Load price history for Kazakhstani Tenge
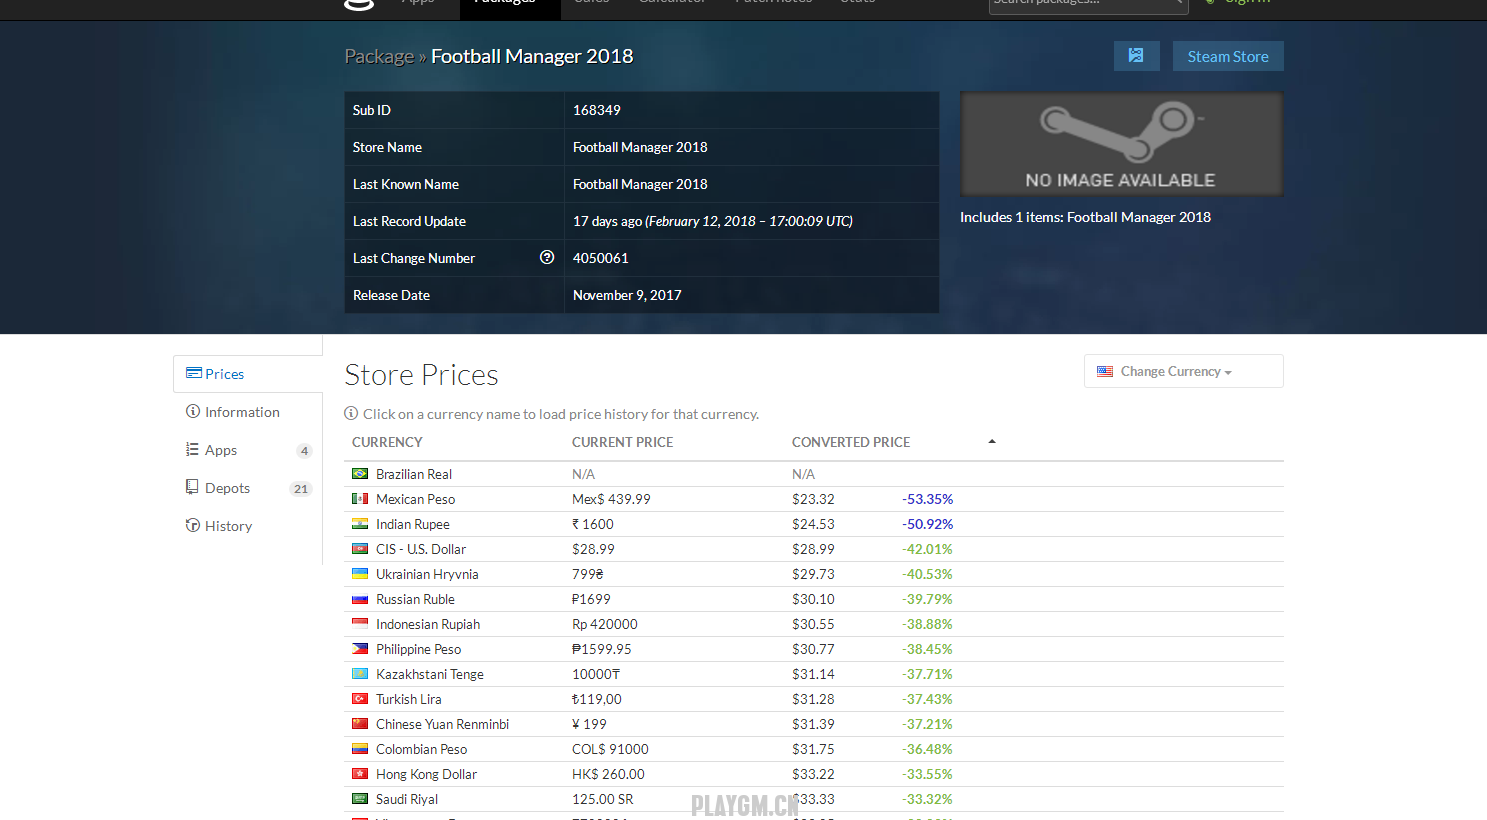The height and width of the screenshot is (820, 1487). coord(430,674)
